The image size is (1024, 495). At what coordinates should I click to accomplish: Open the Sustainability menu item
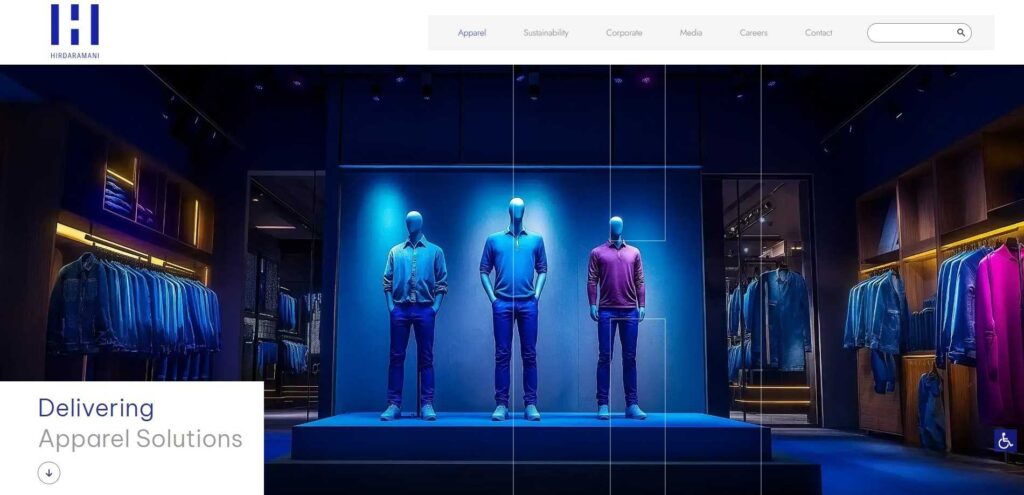tap(546, 33)
